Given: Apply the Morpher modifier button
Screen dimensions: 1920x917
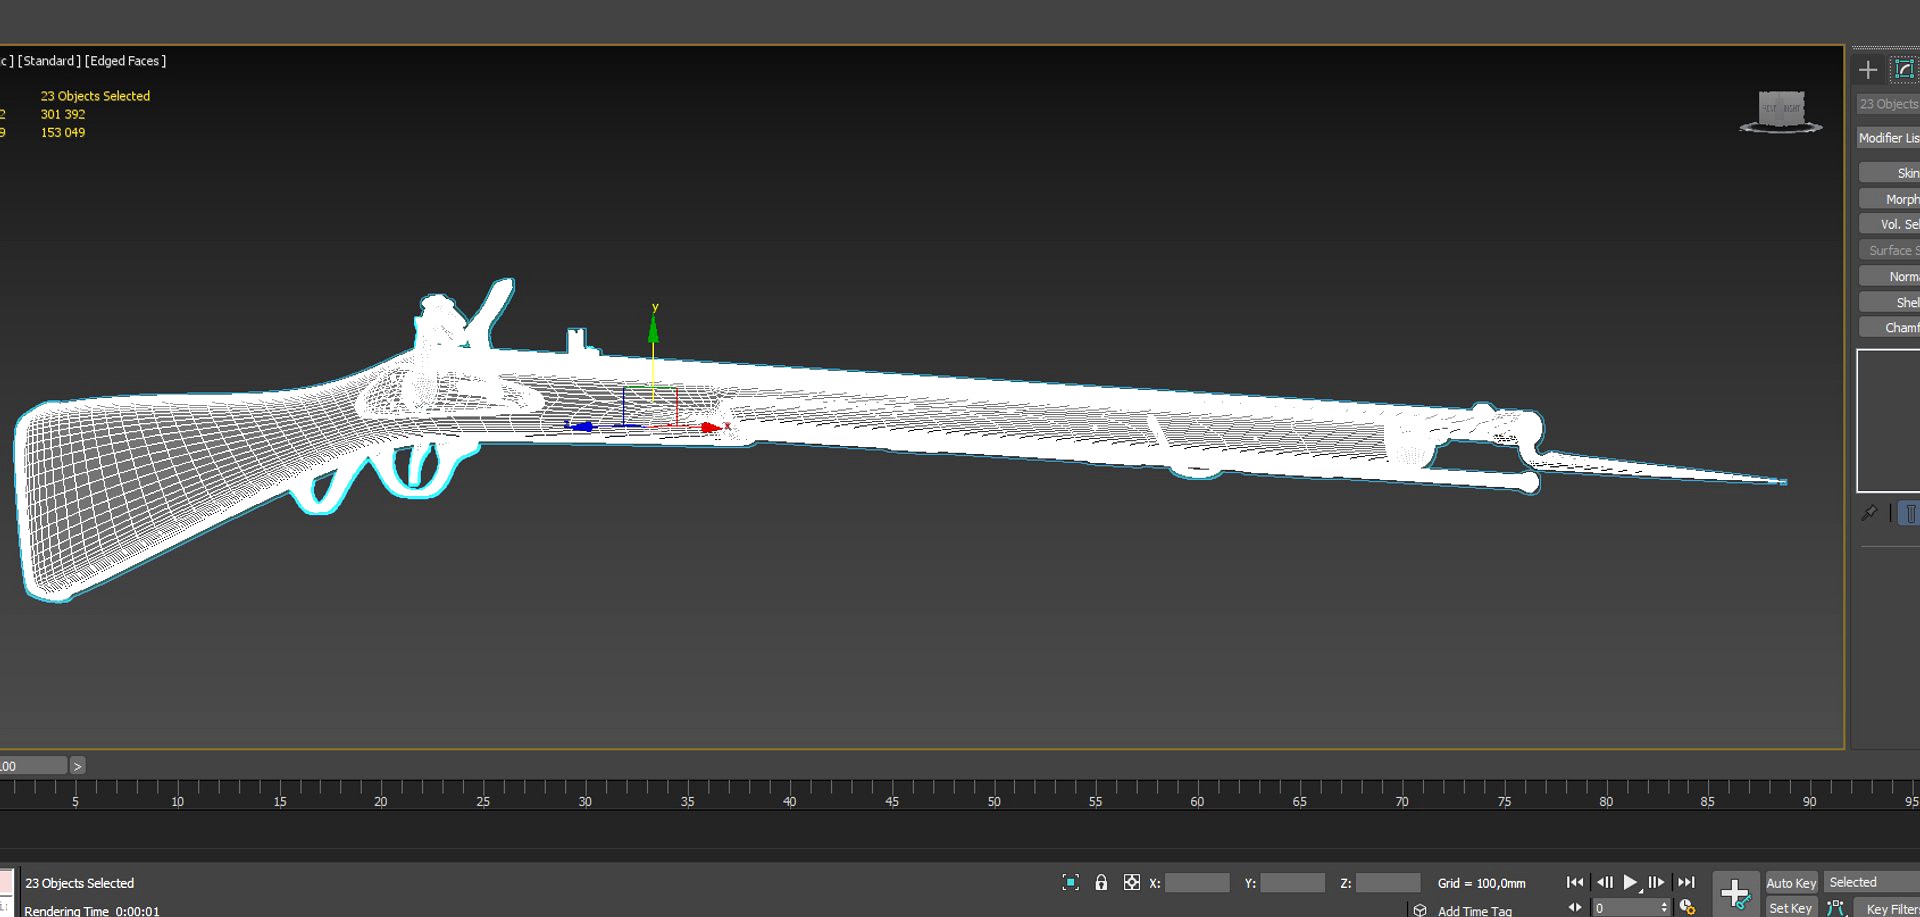Looking at the screenshot, I should coord(1890,199).
